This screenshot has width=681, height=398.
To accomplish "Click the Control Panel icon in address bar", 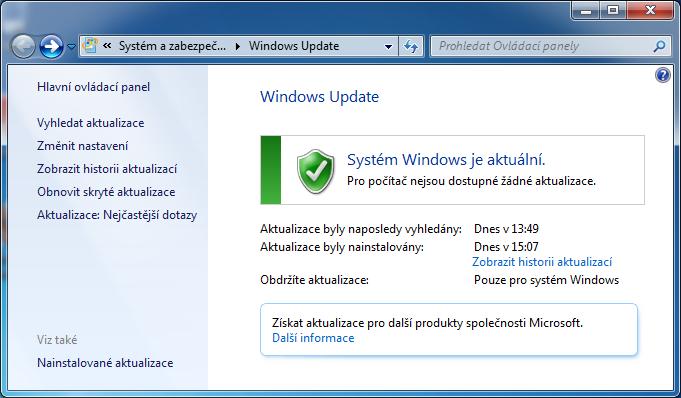I will click(90, 46).
